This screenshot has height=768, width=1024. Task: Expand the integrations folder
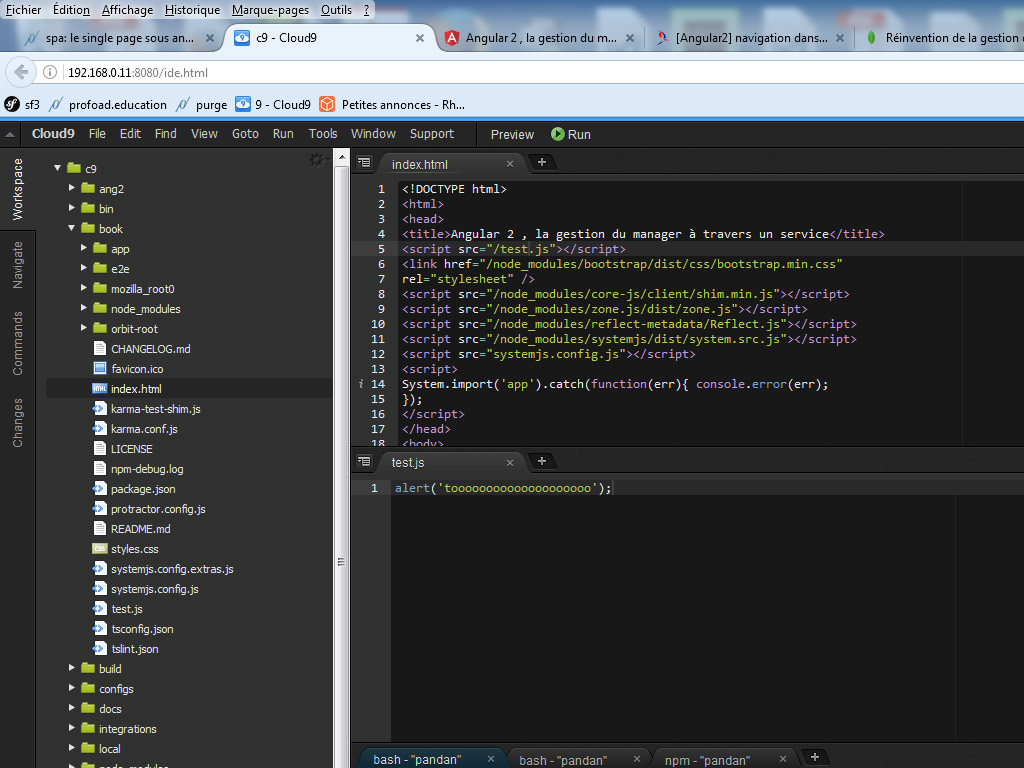click(x=72, y=728)
